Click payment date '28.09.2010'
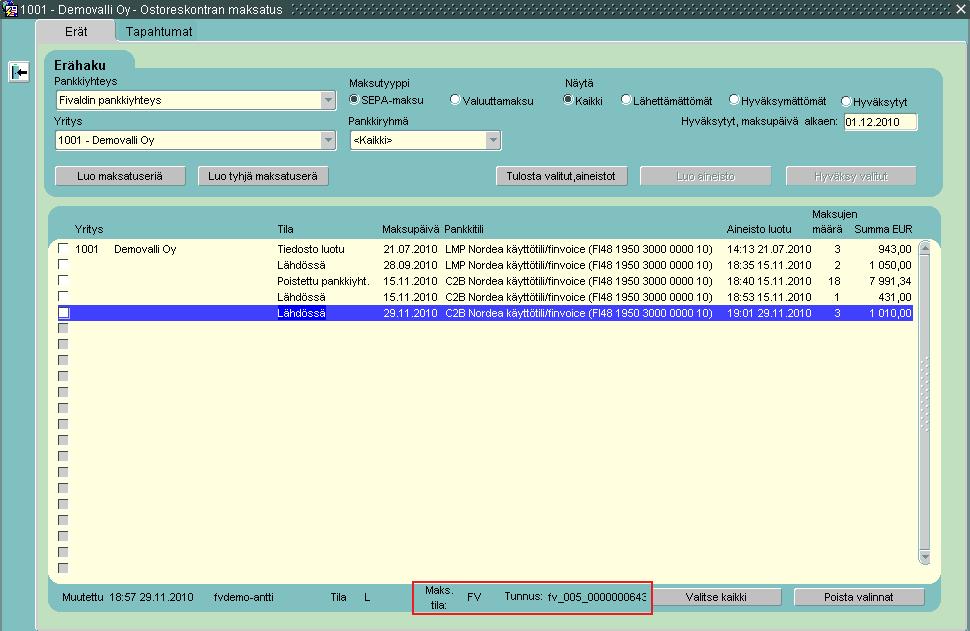 (x=410, y=265)
